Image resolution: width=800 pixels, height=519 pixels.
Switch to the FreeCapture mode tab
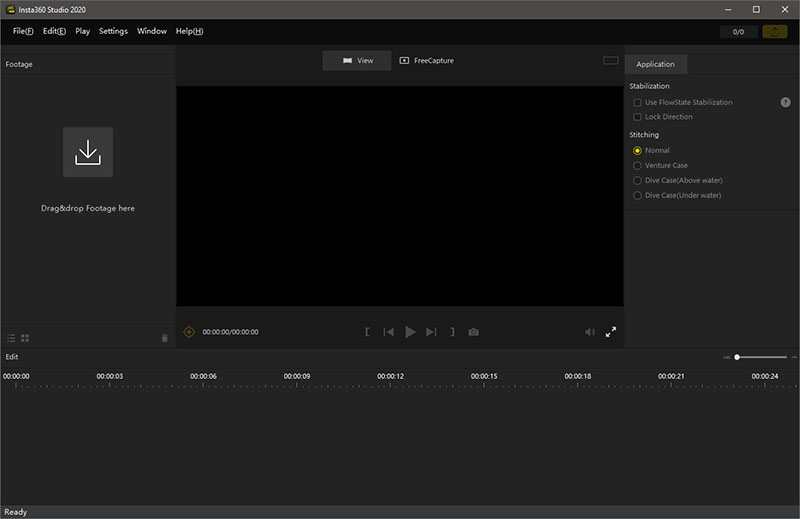[x=427, y=60]
